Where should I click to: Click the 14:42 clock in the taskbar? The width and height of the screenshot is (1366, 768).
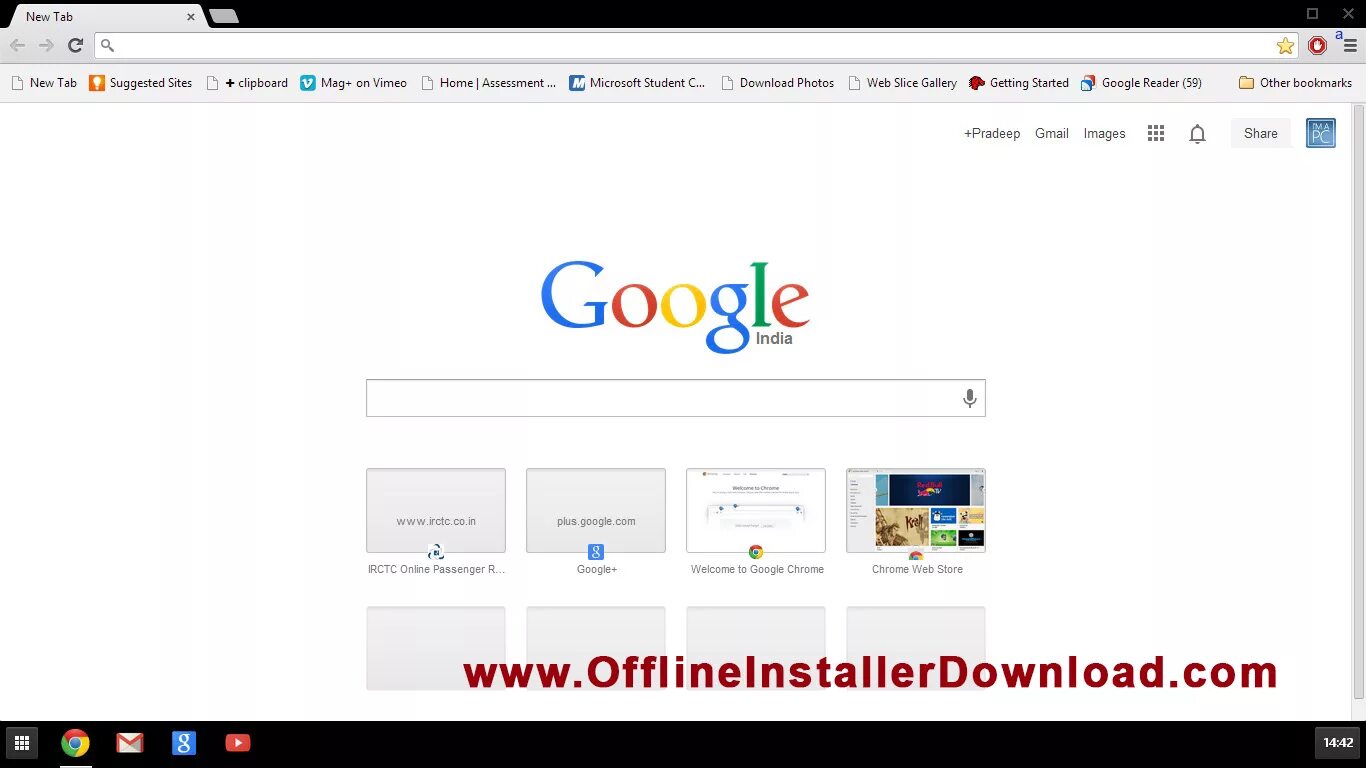(1338, 743)
